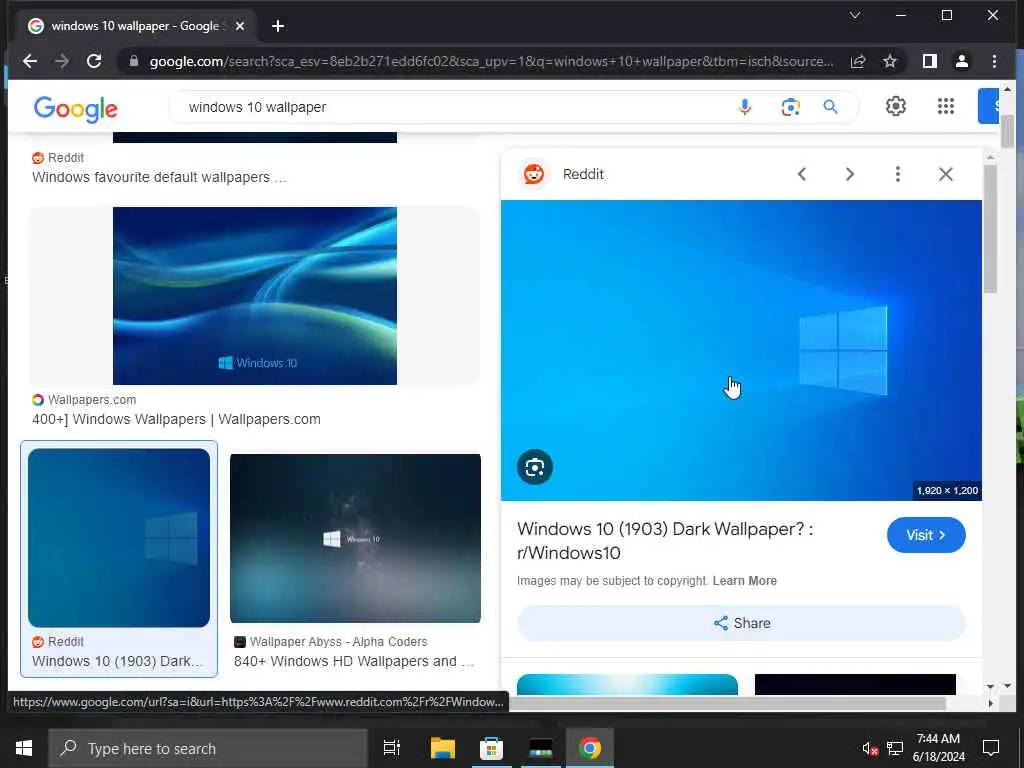Bookmark this page with the star

click(x=889, y=61)
